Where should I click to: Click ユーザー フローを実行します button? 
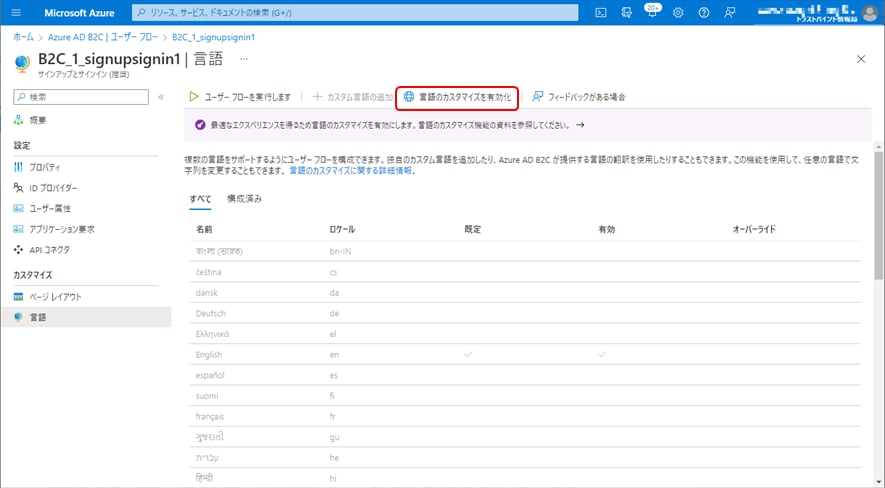point(240,97)
